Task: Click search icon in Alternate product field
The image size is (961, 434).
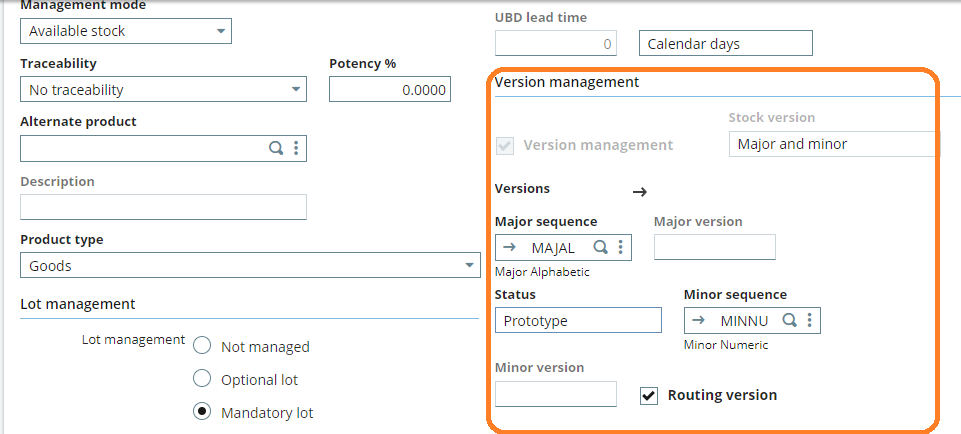Action: point(276,148)
